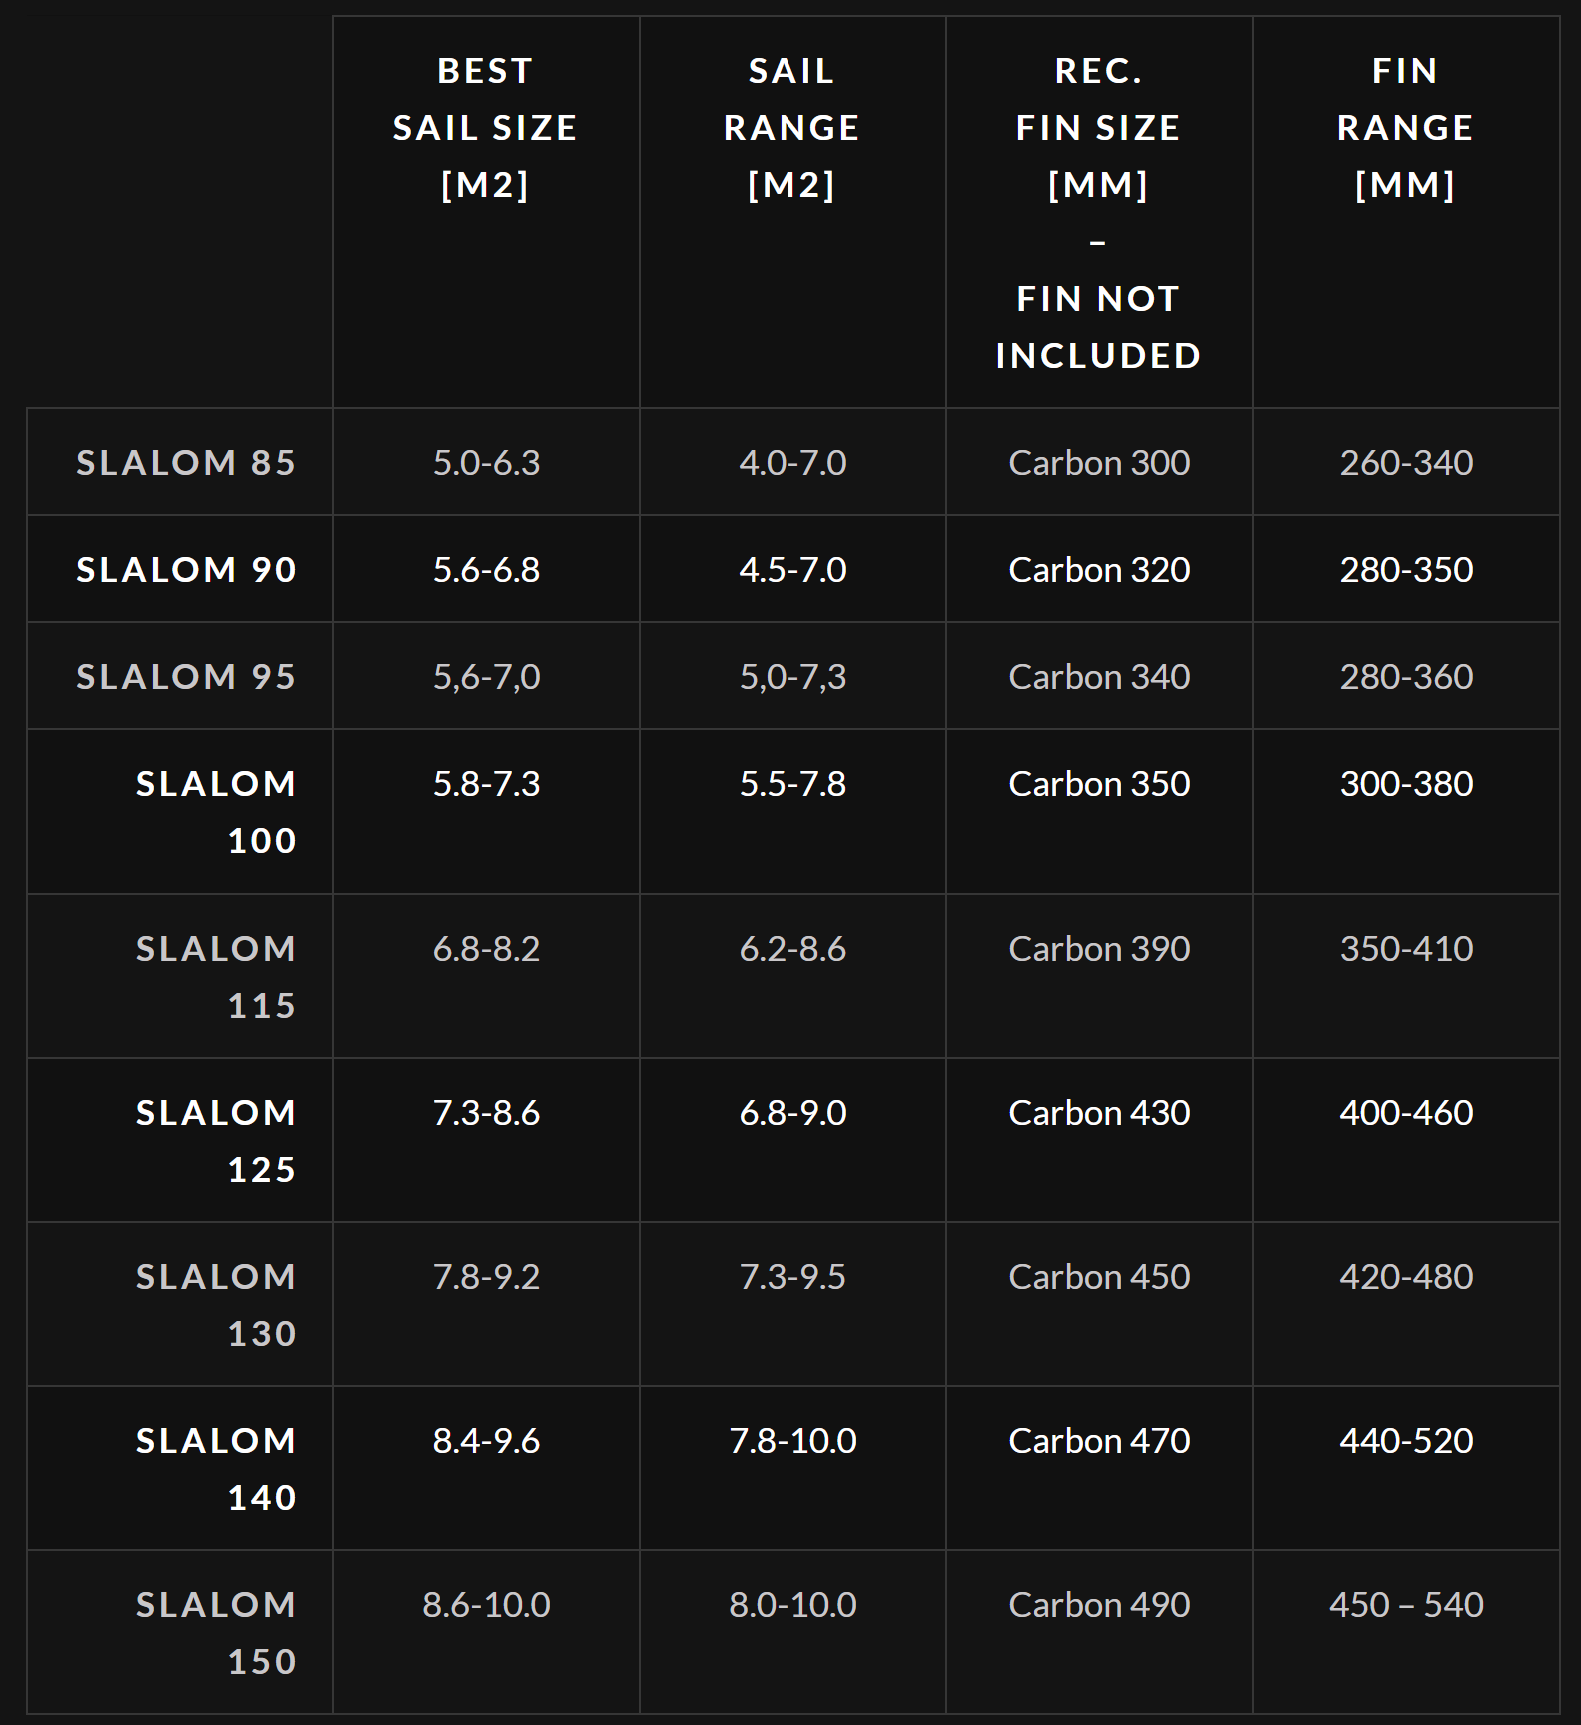Image resolution: width=1581 pixels, height=1725 pixels.
Task: Select the 450 – 540 fin range cell
Action: pos(1406,1604)
